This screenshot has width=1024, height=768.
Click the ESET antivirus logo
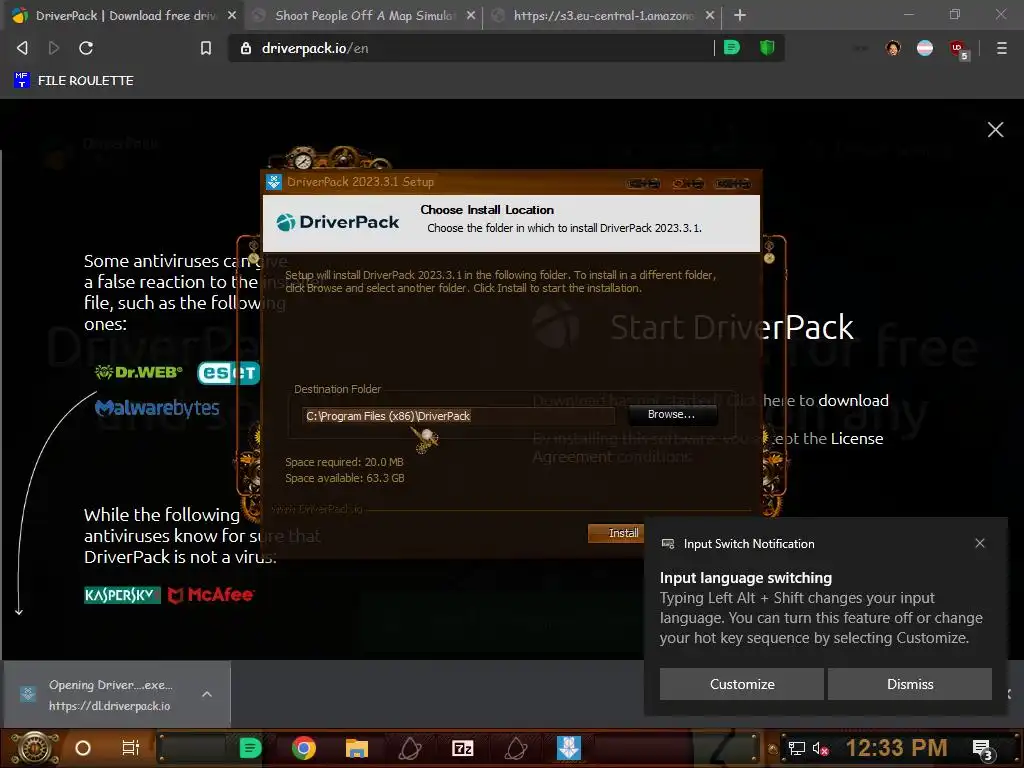point(229,372)
